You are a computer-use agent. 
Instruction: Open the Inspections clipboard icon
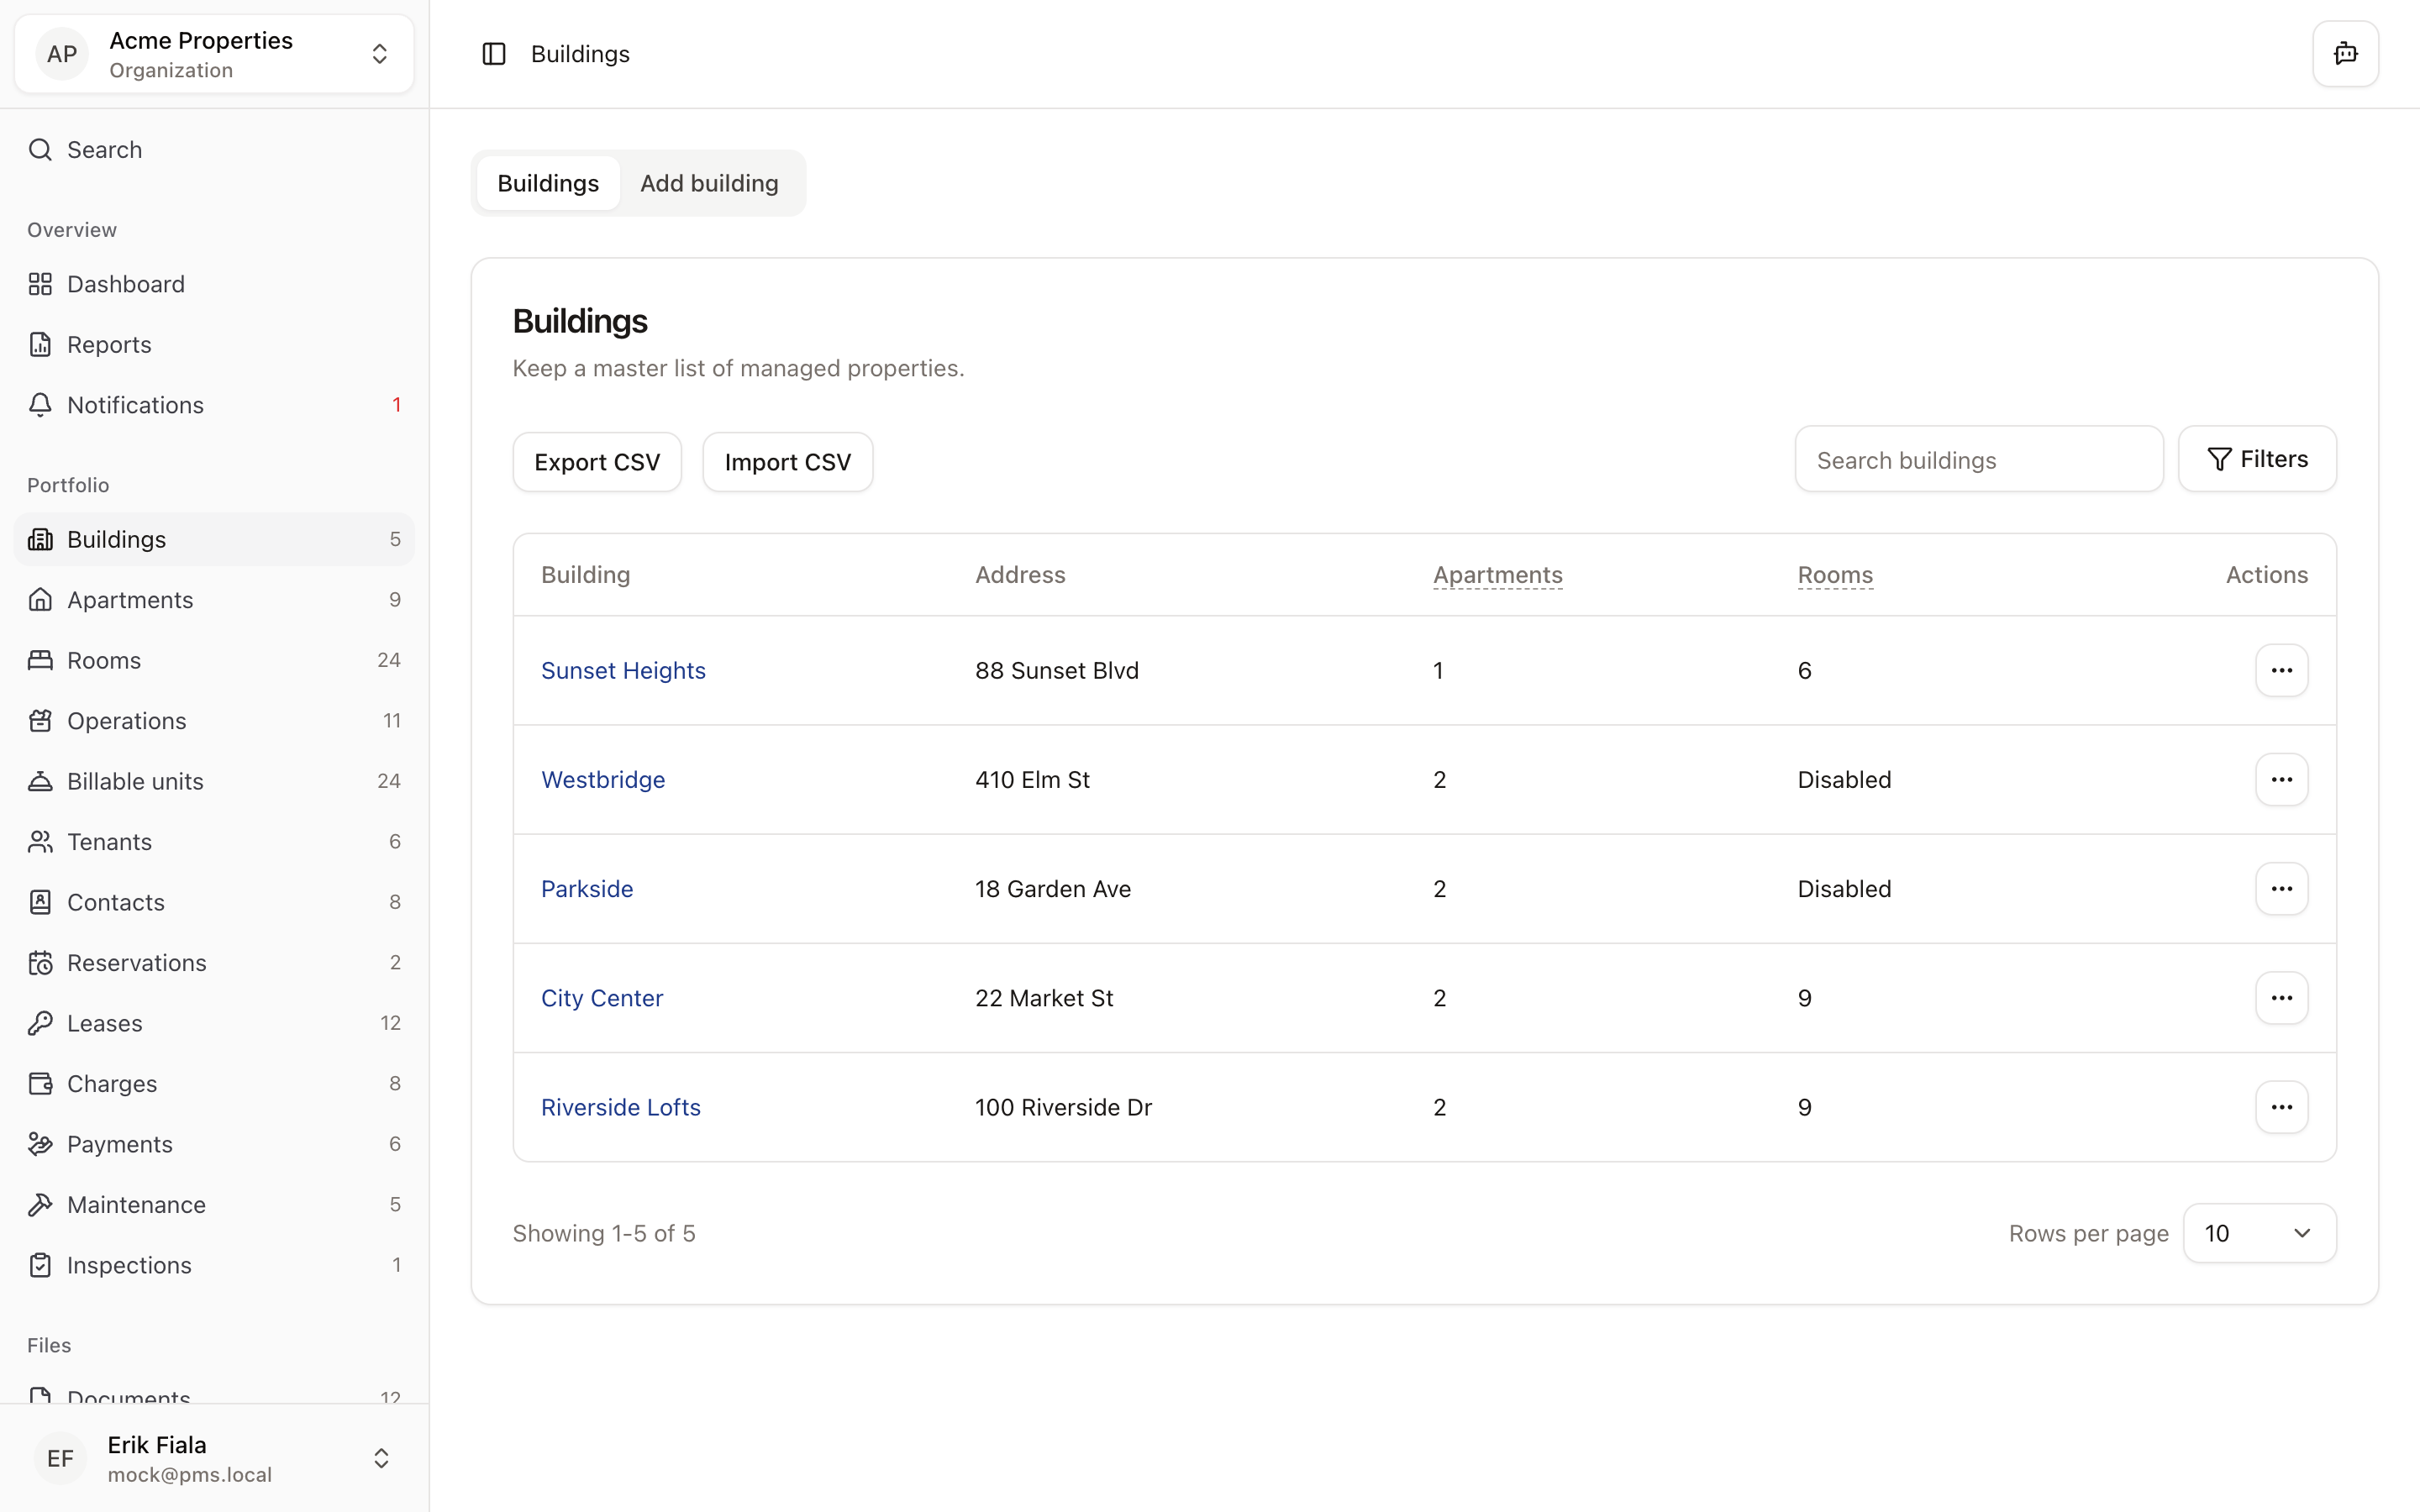[40, 1265]
